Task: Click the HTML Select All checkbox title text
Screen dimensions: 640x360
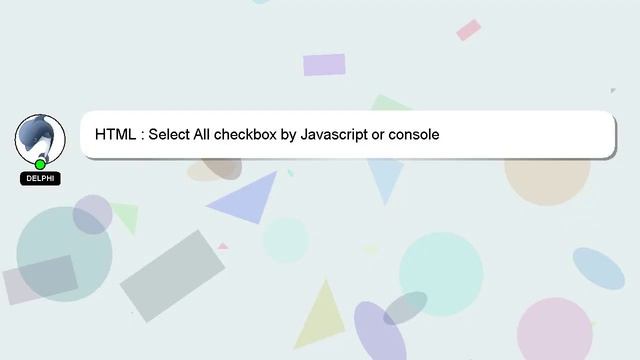Action: tap(267, 134)
